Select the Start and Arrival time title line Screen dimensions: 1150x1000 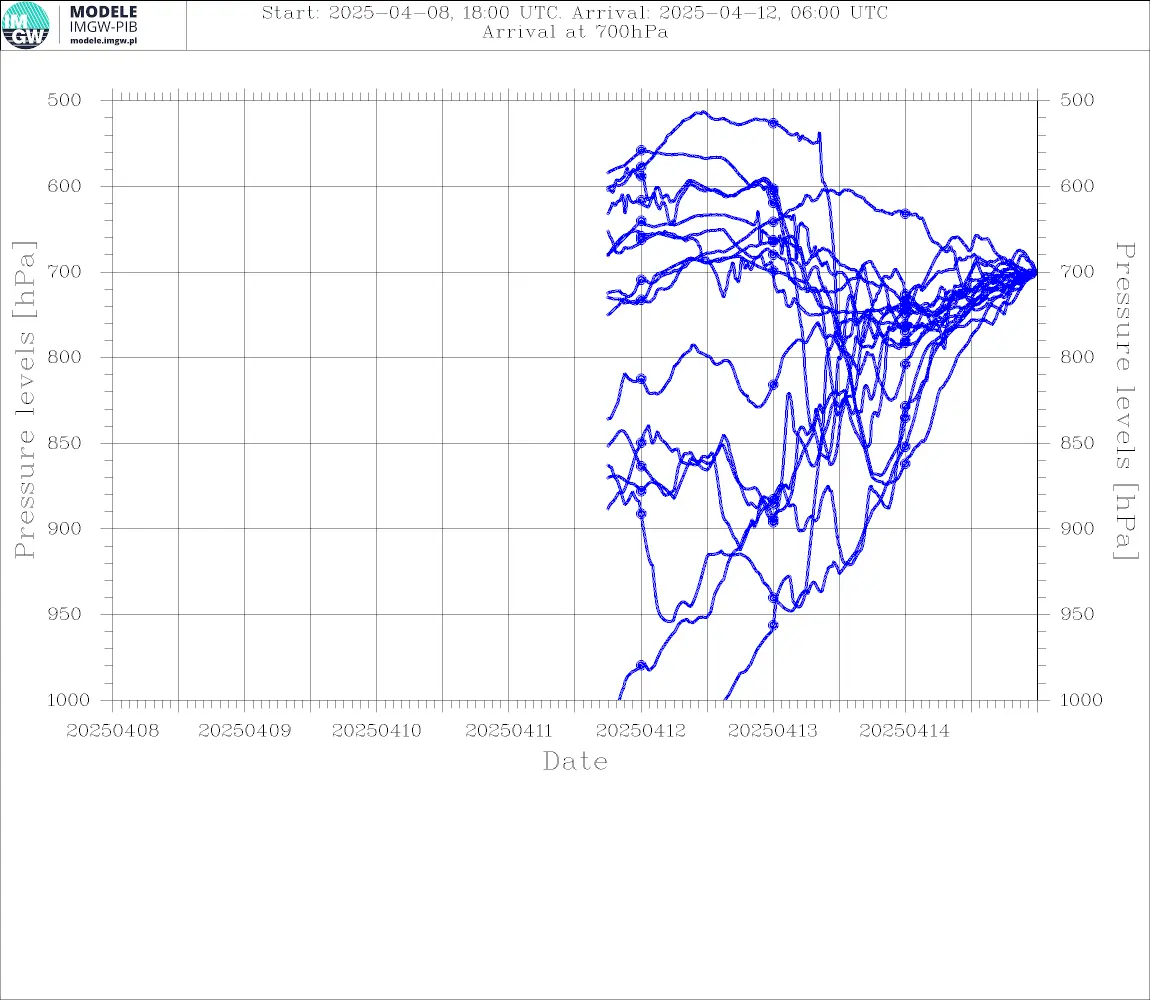[x=575, y=12]
